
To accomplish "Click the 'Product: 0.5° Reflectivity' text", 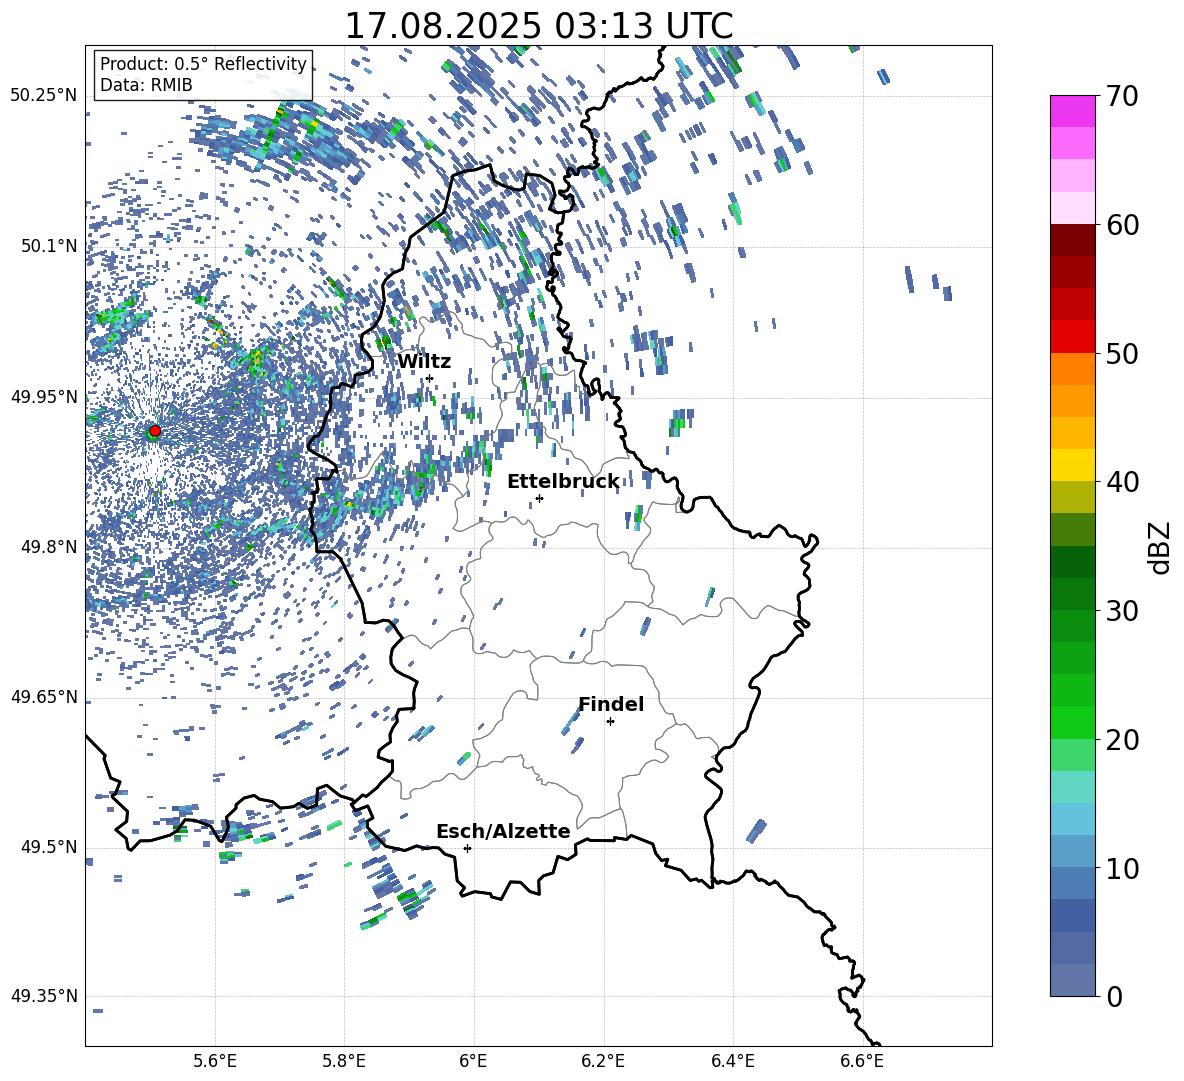I will (203, 64).
